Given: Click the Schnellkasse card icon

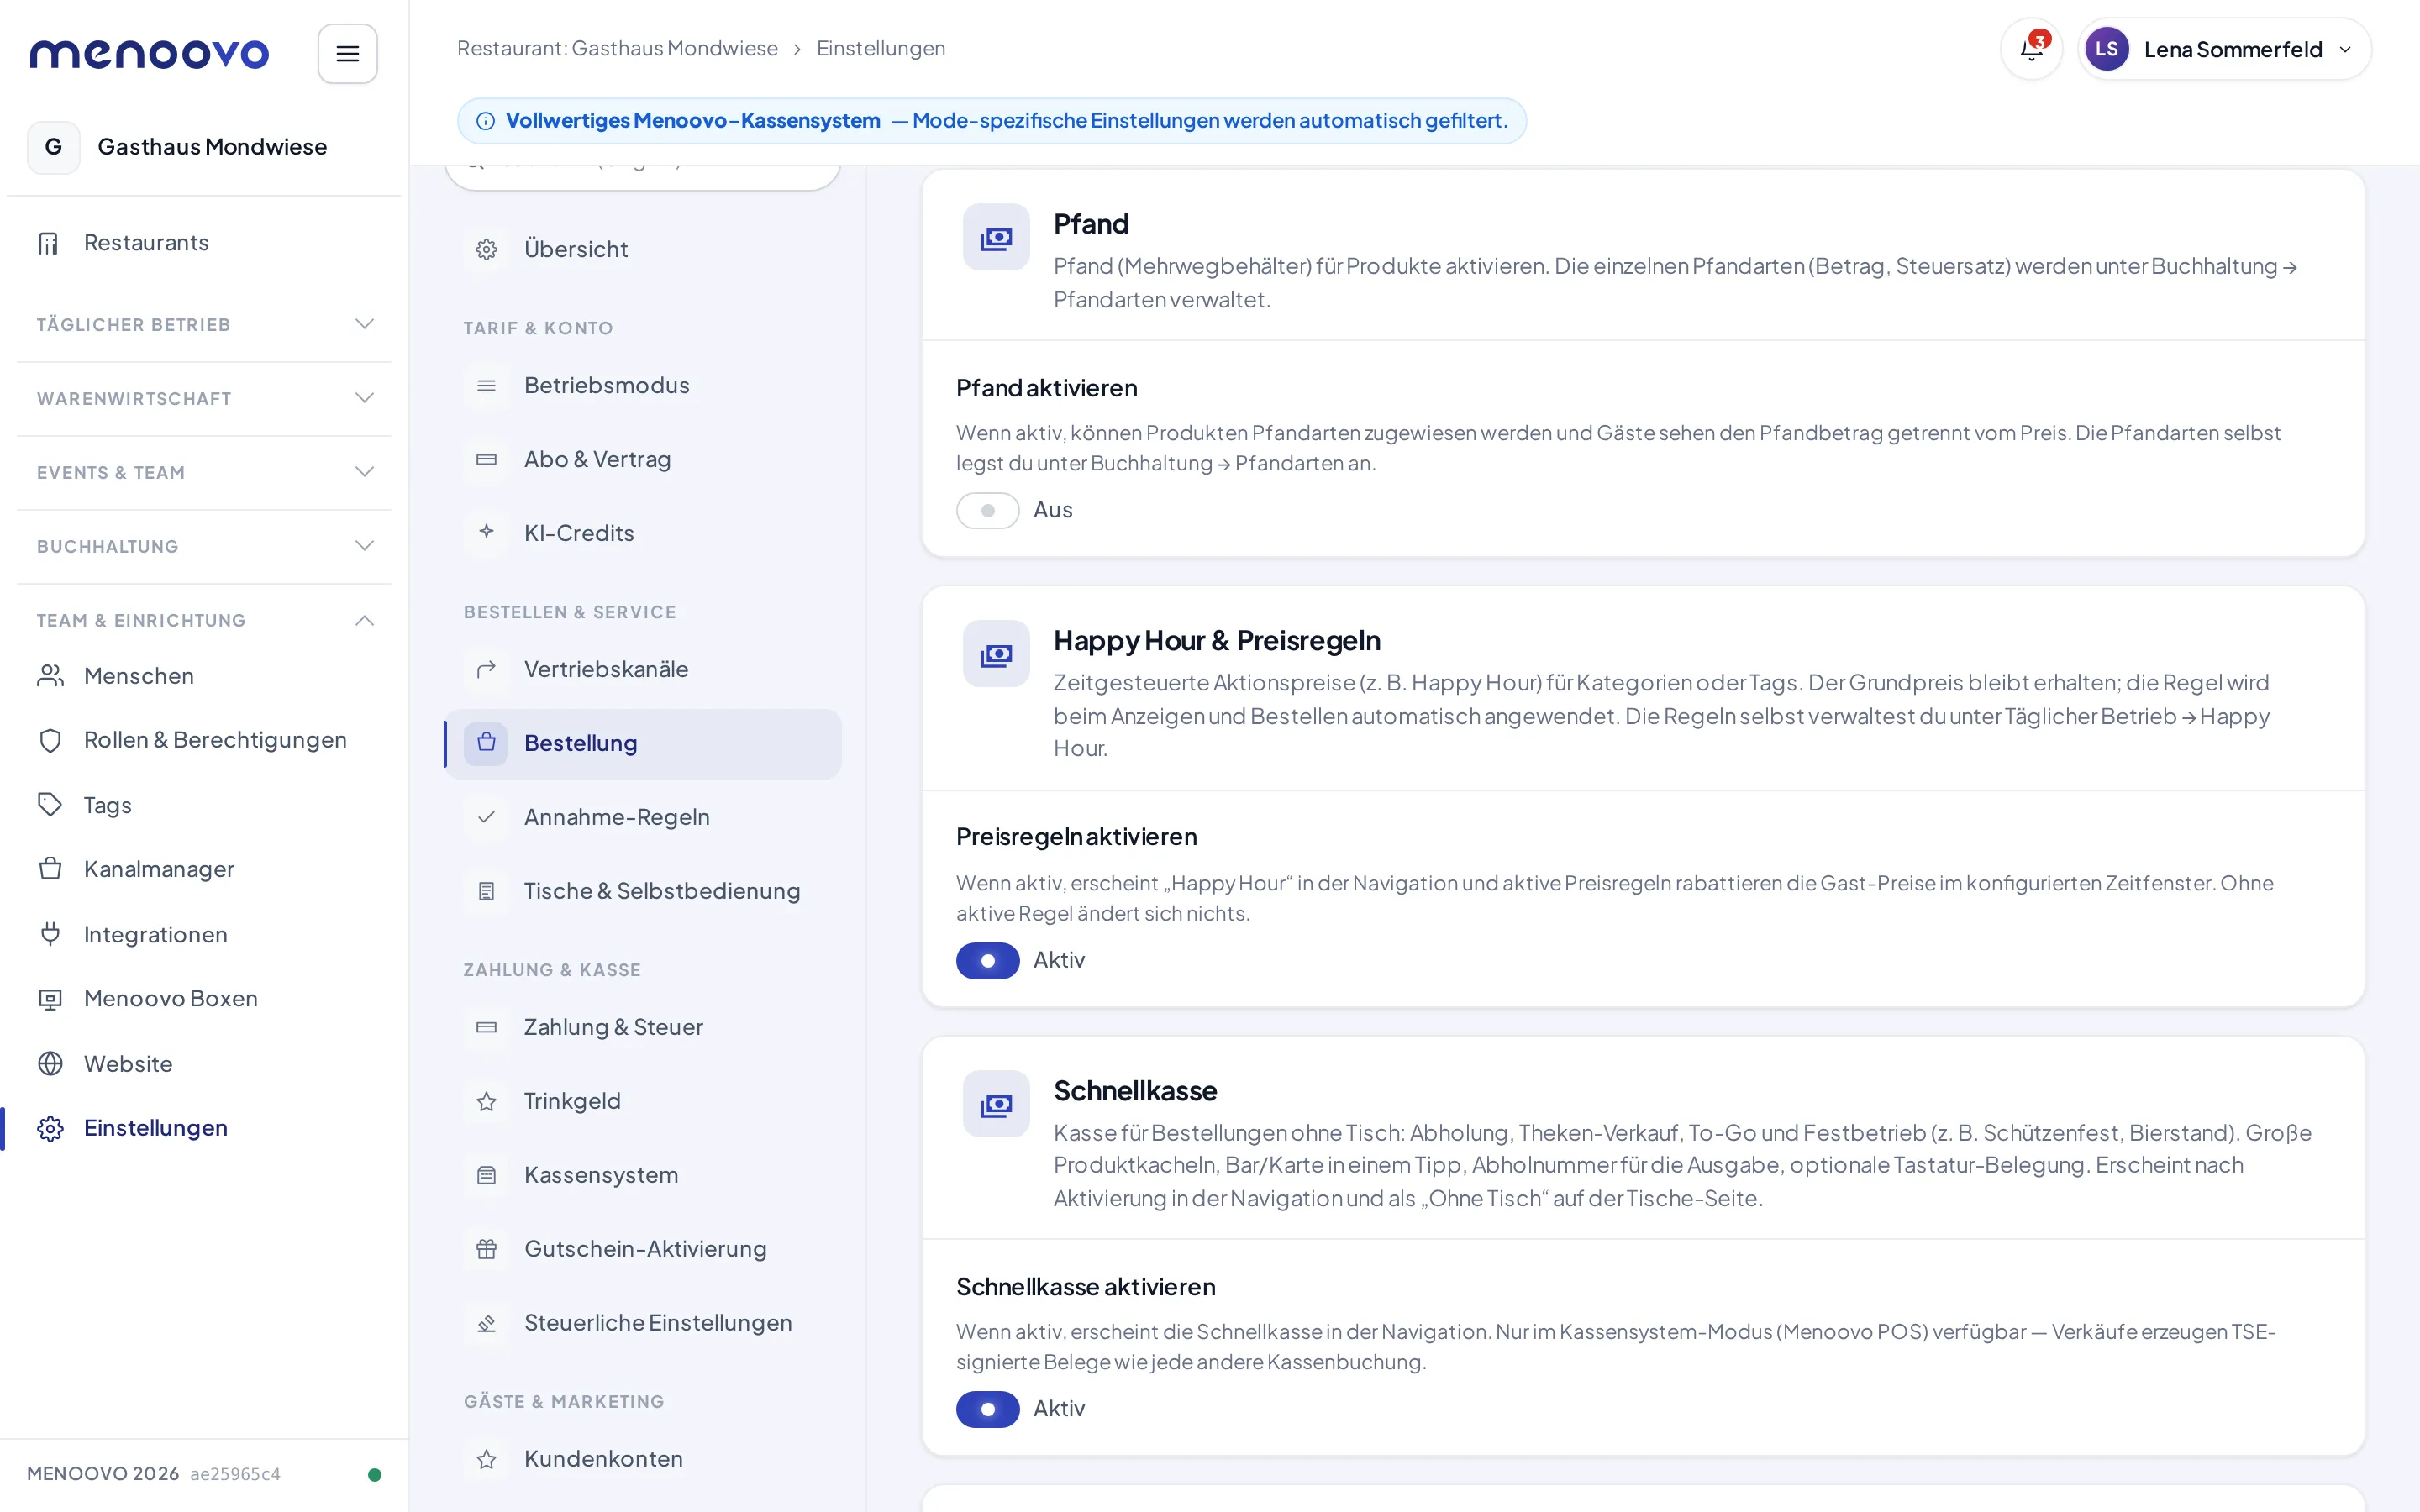Looking at the screenshot, I should pyautogui.click(x=996, y=1104).
